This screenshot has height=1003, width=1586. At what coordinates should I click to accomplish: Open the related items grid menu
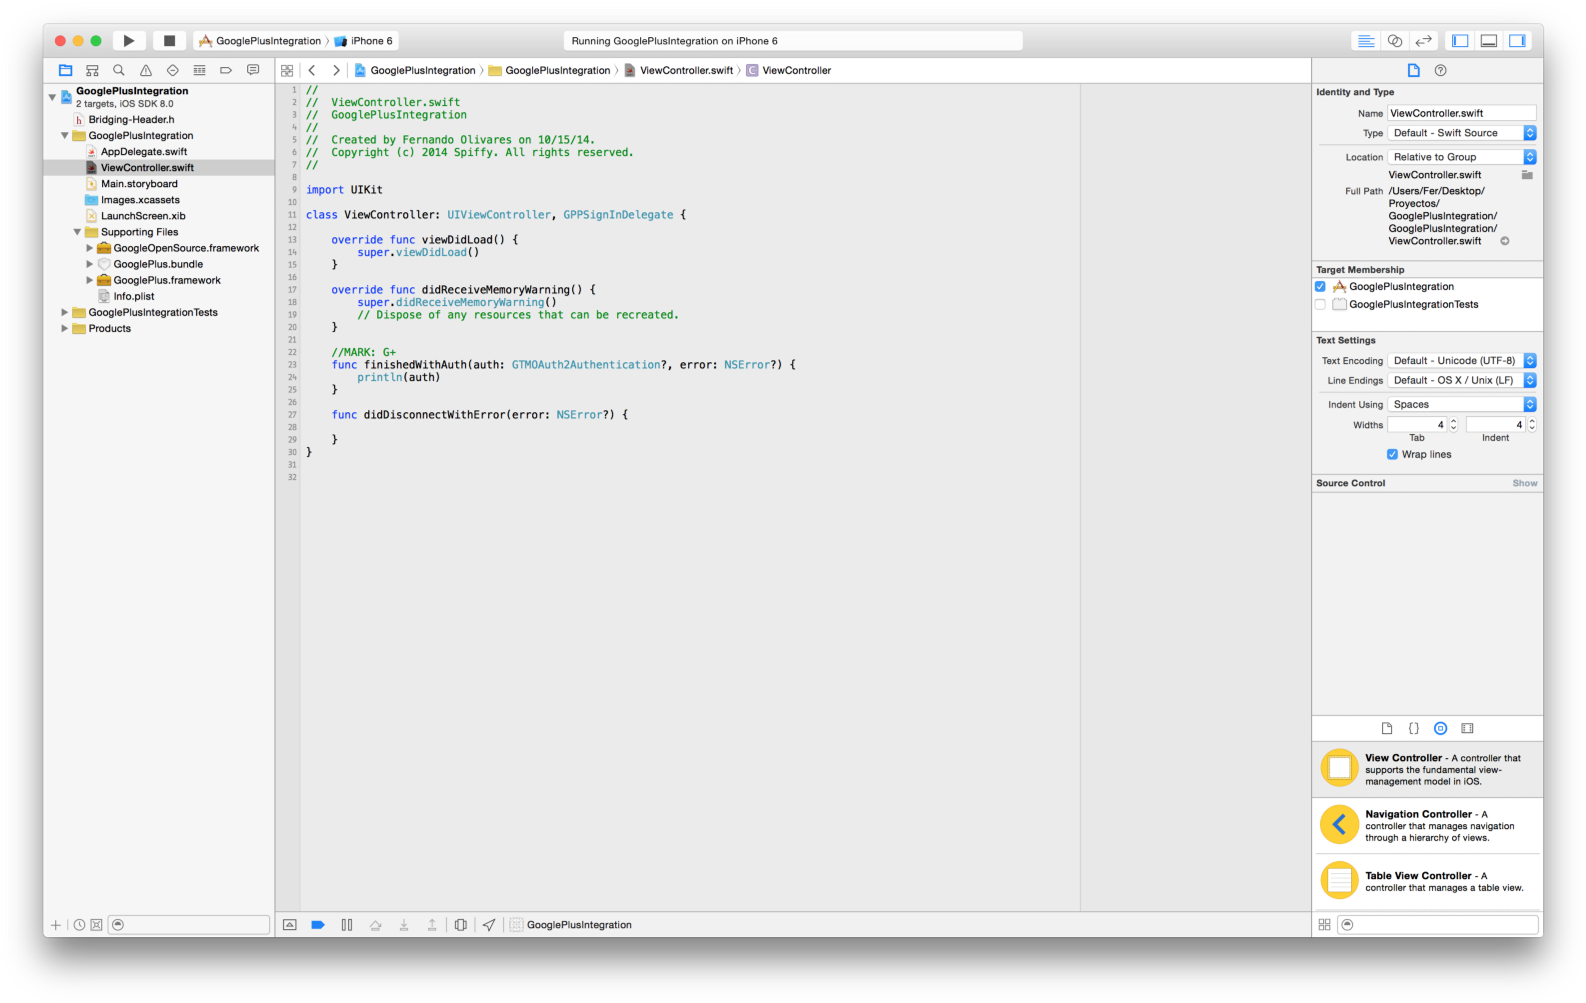point(287,70)
